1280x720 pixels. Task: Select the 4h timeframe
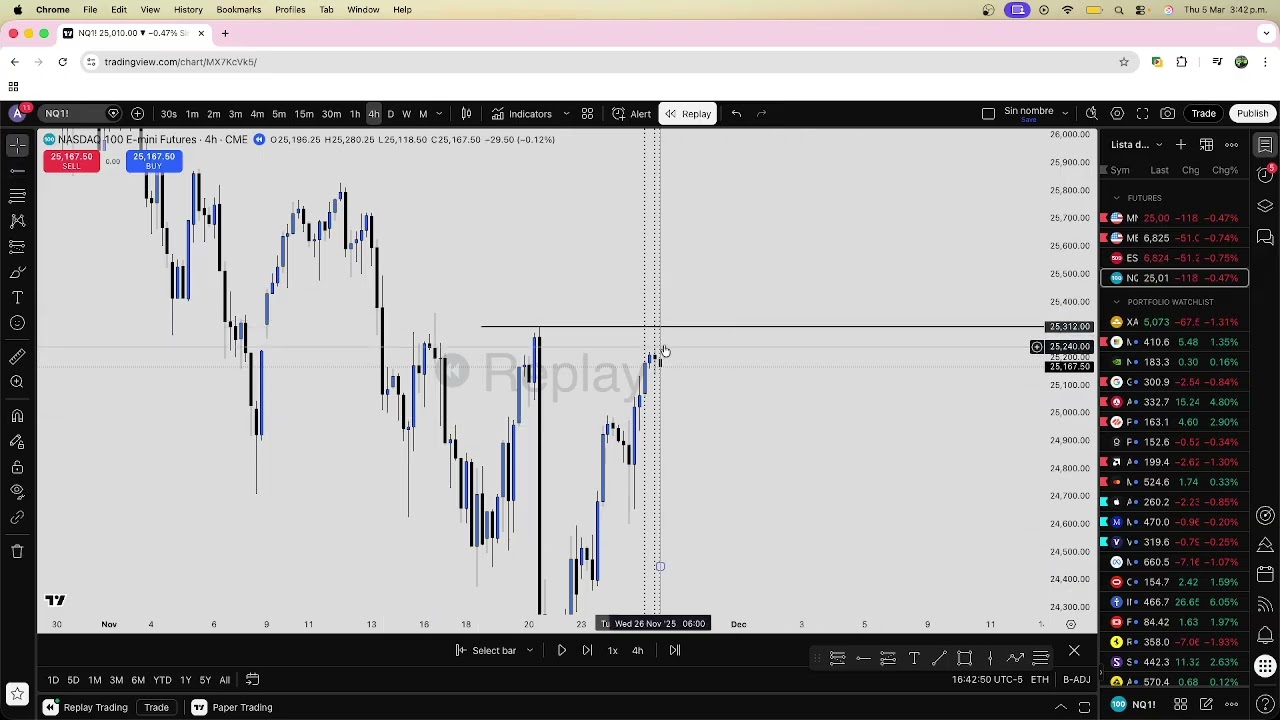373,114
